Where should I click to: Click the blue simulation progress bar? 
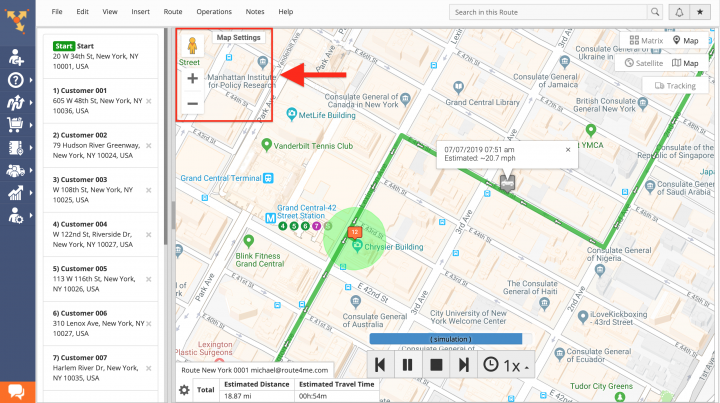click(446, 339)
